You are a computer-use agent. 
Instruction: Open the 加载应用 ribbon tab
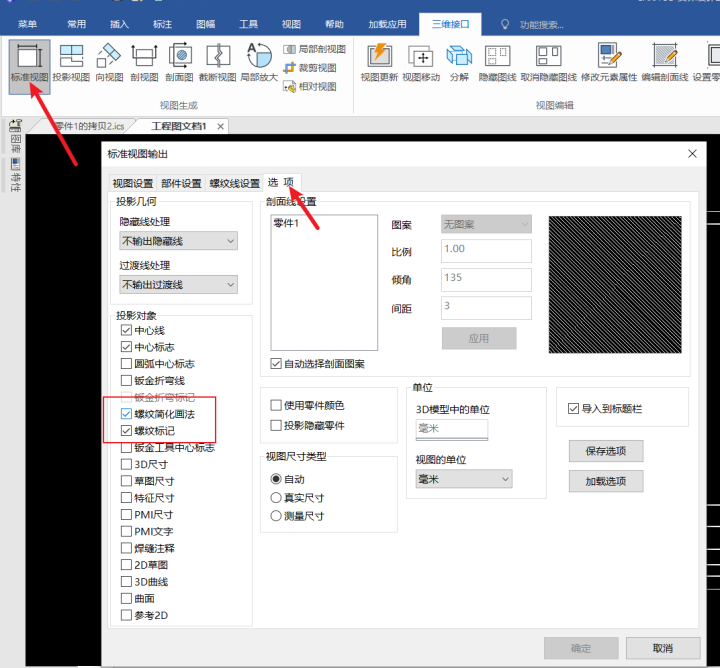tap(387, 24)
